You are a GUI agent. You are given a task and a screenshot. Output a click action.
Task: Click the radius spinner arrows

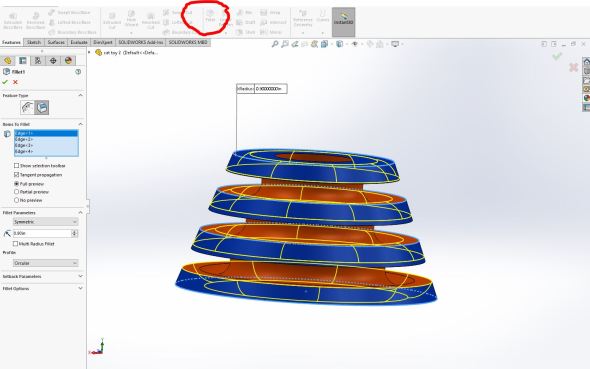pos(75,233)
